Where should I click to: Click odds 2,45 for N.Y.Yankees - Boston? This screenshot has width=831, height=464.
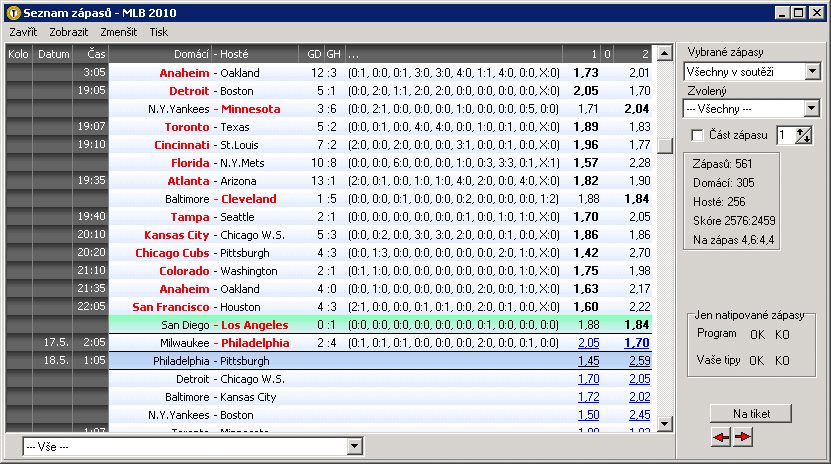pyautogui.click(x=639, y=415)
